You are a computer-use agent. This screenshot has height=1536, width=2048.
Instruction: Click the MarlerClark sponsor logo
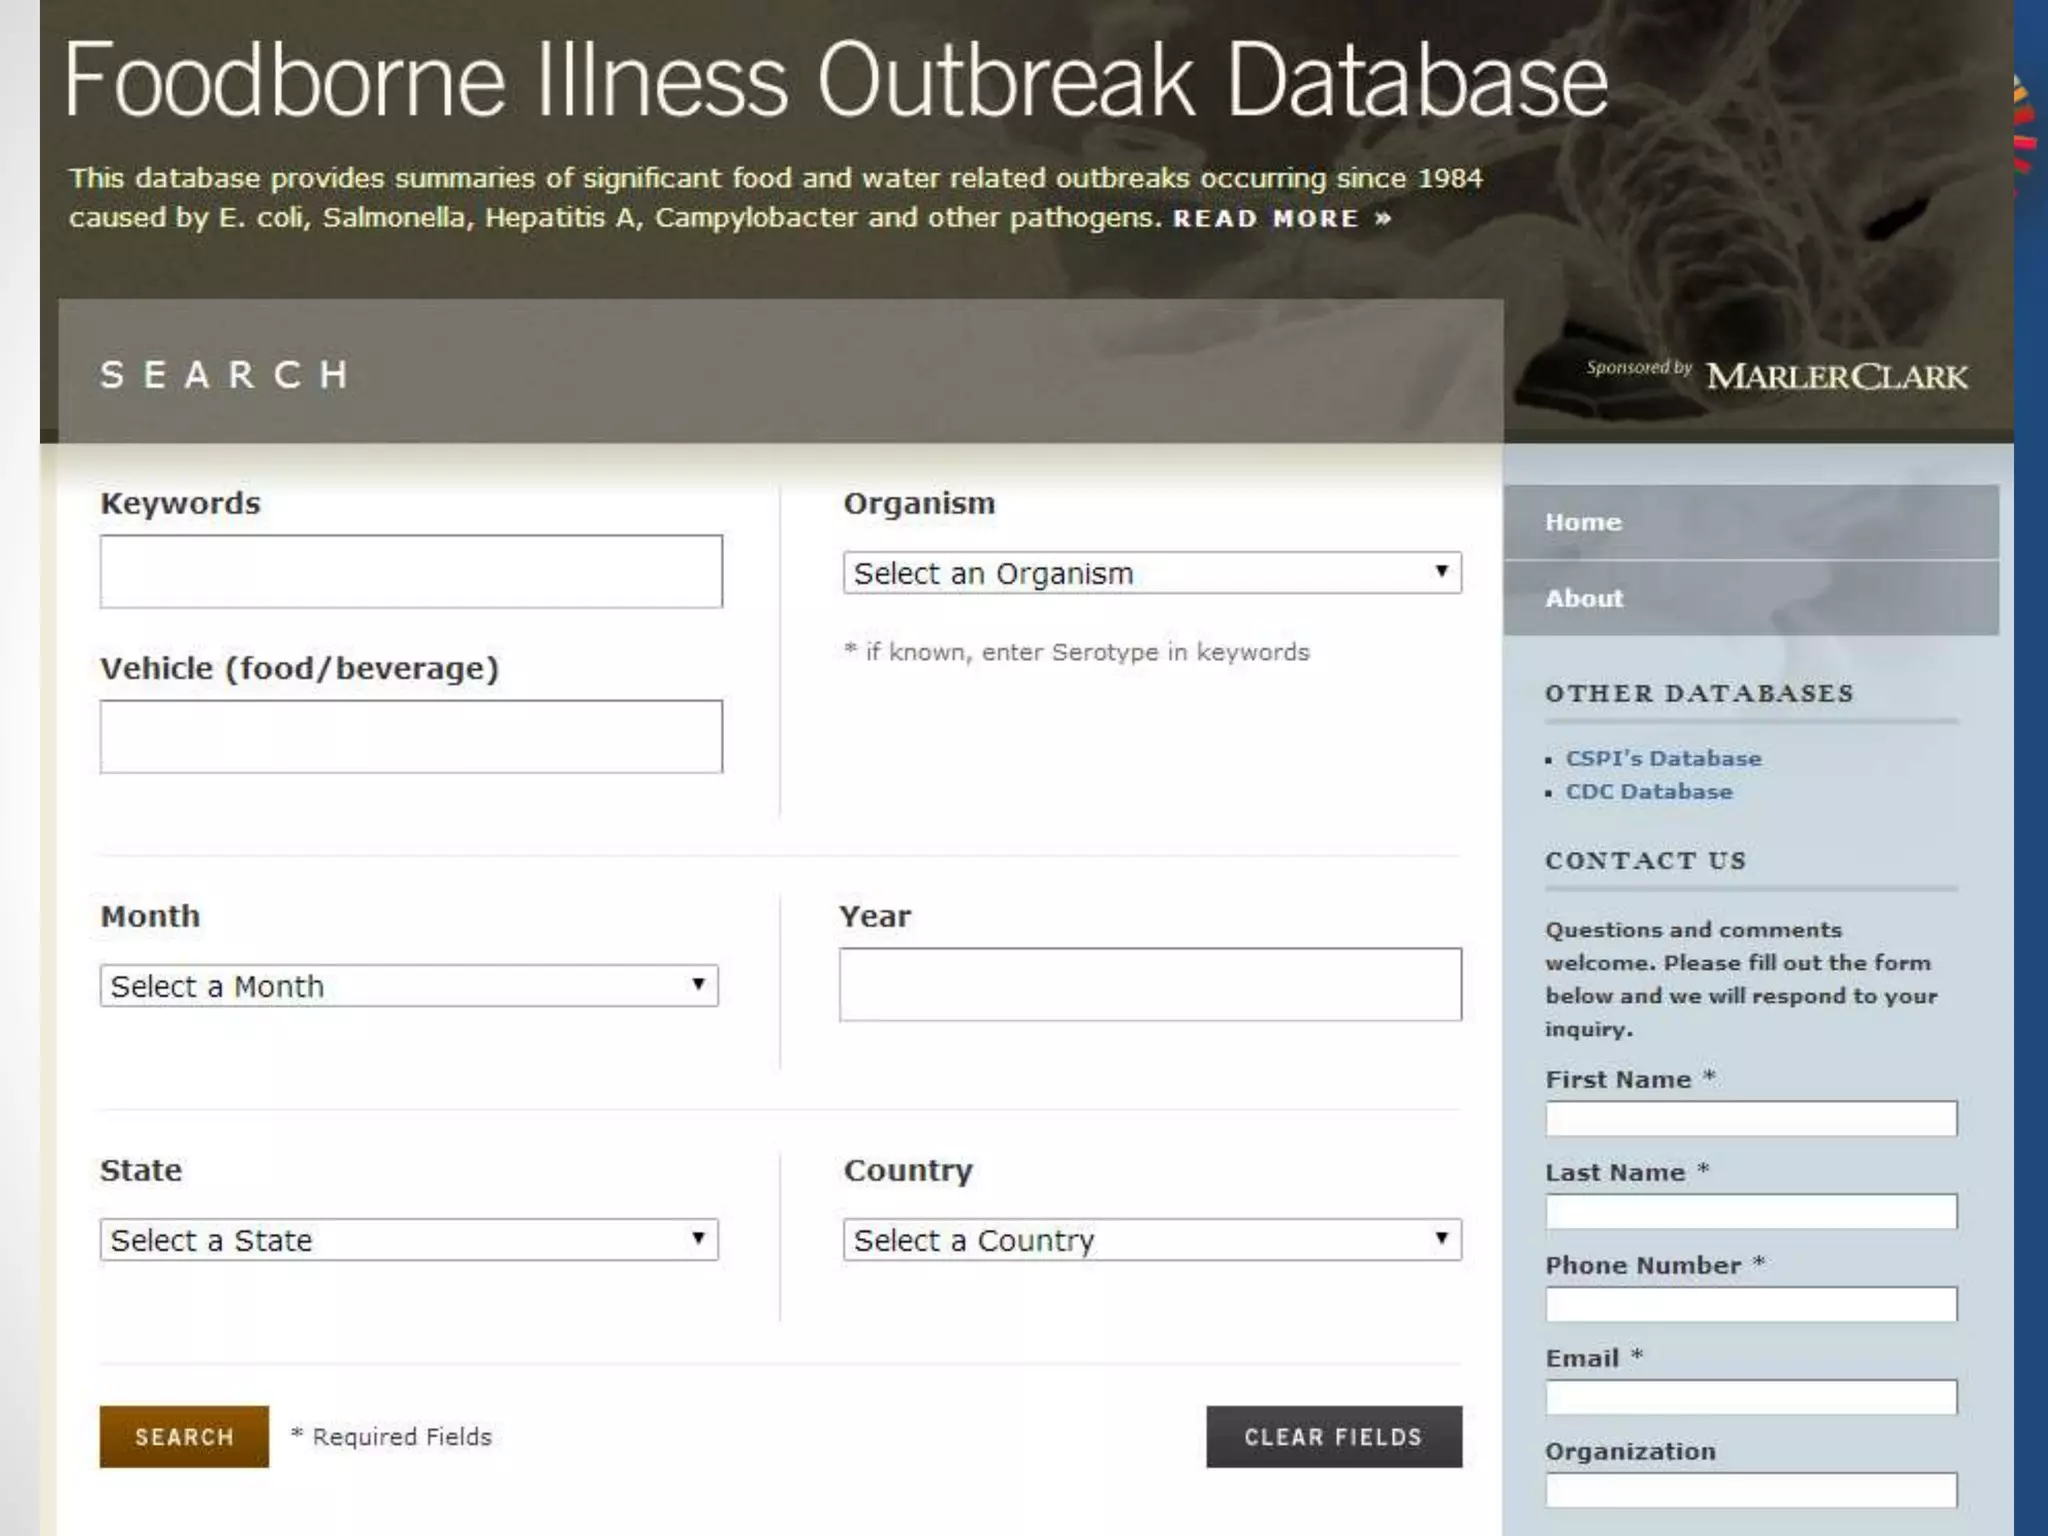coord(1836,377)
